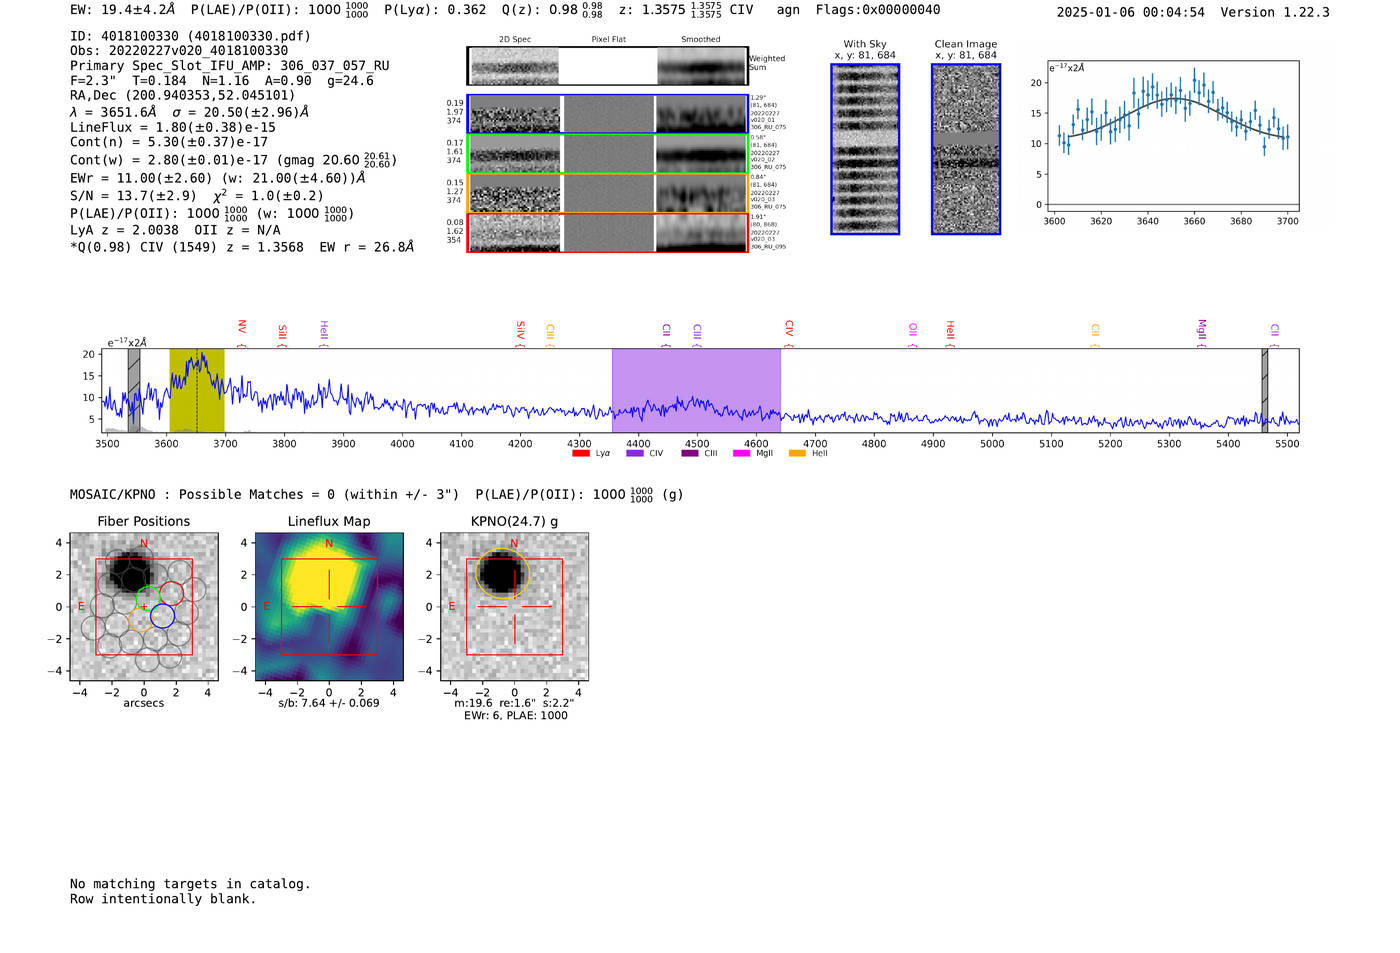Click the orange HeII legend swatch
This screenshot has height=953, width=1400.
coord(797,453)
